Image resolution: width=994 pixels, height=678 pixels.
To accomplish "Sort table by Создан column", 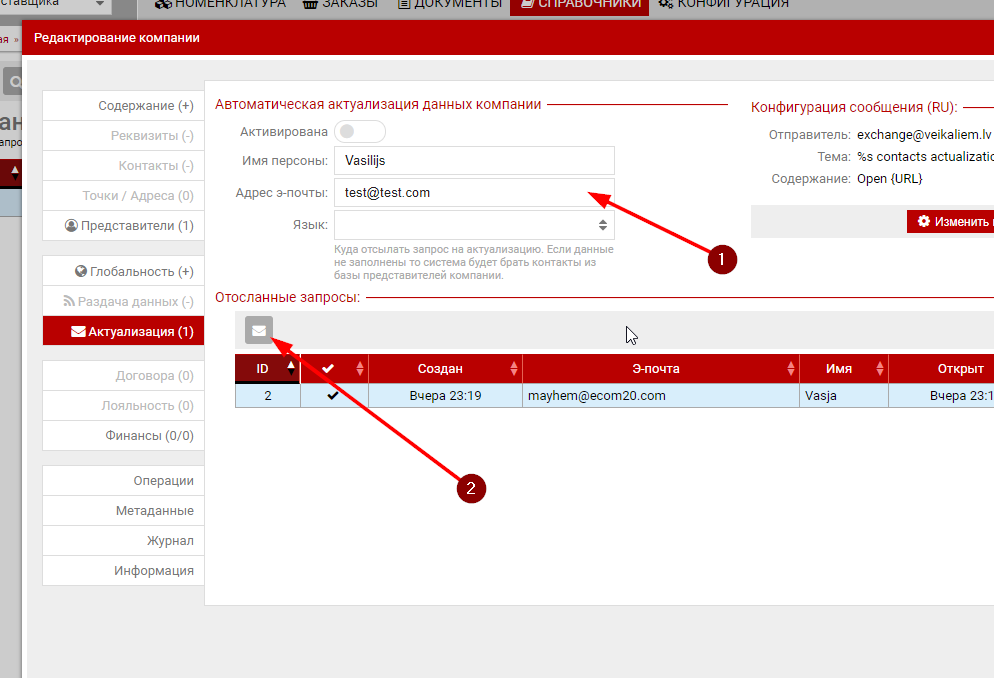I will click(444, 369).
